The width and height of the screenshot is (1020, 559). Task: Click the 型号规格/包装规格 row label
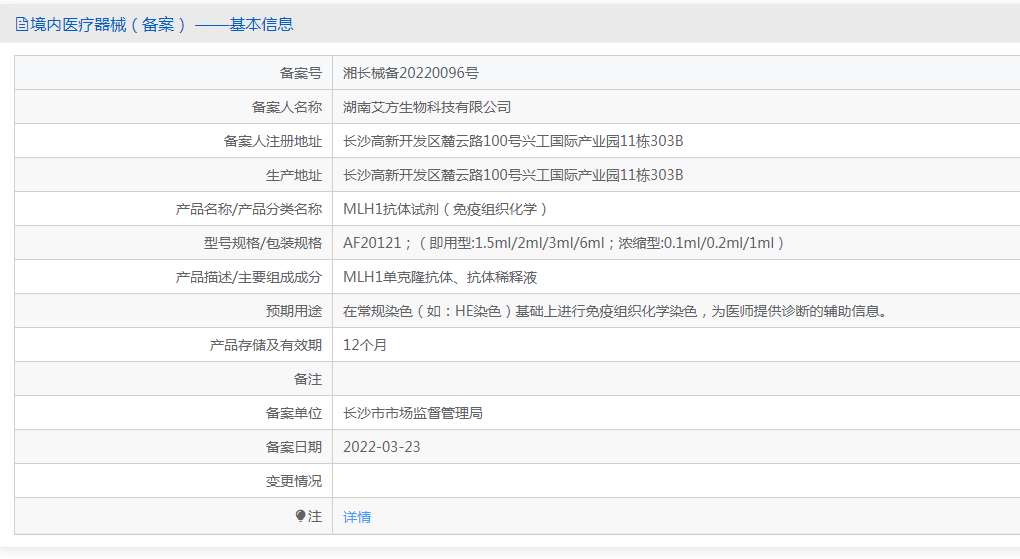point(263,243)
